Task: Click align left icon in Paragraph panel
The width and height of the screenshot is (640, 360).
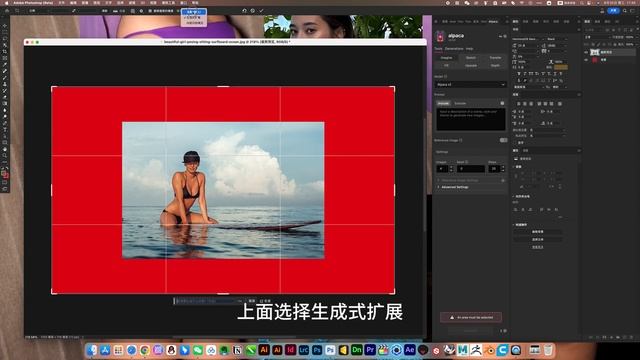Action: pyautogui.click(x=519, y=104)
